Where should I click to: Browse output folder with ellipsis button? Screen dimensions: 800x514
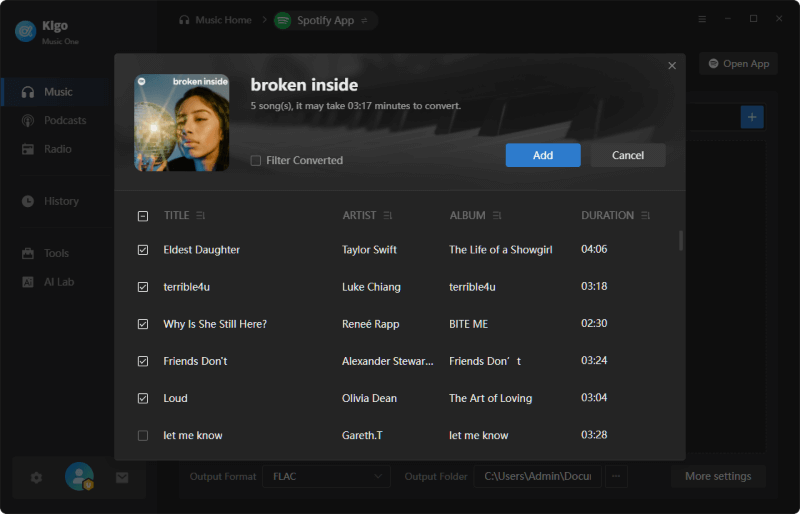[x=616, y=477]
